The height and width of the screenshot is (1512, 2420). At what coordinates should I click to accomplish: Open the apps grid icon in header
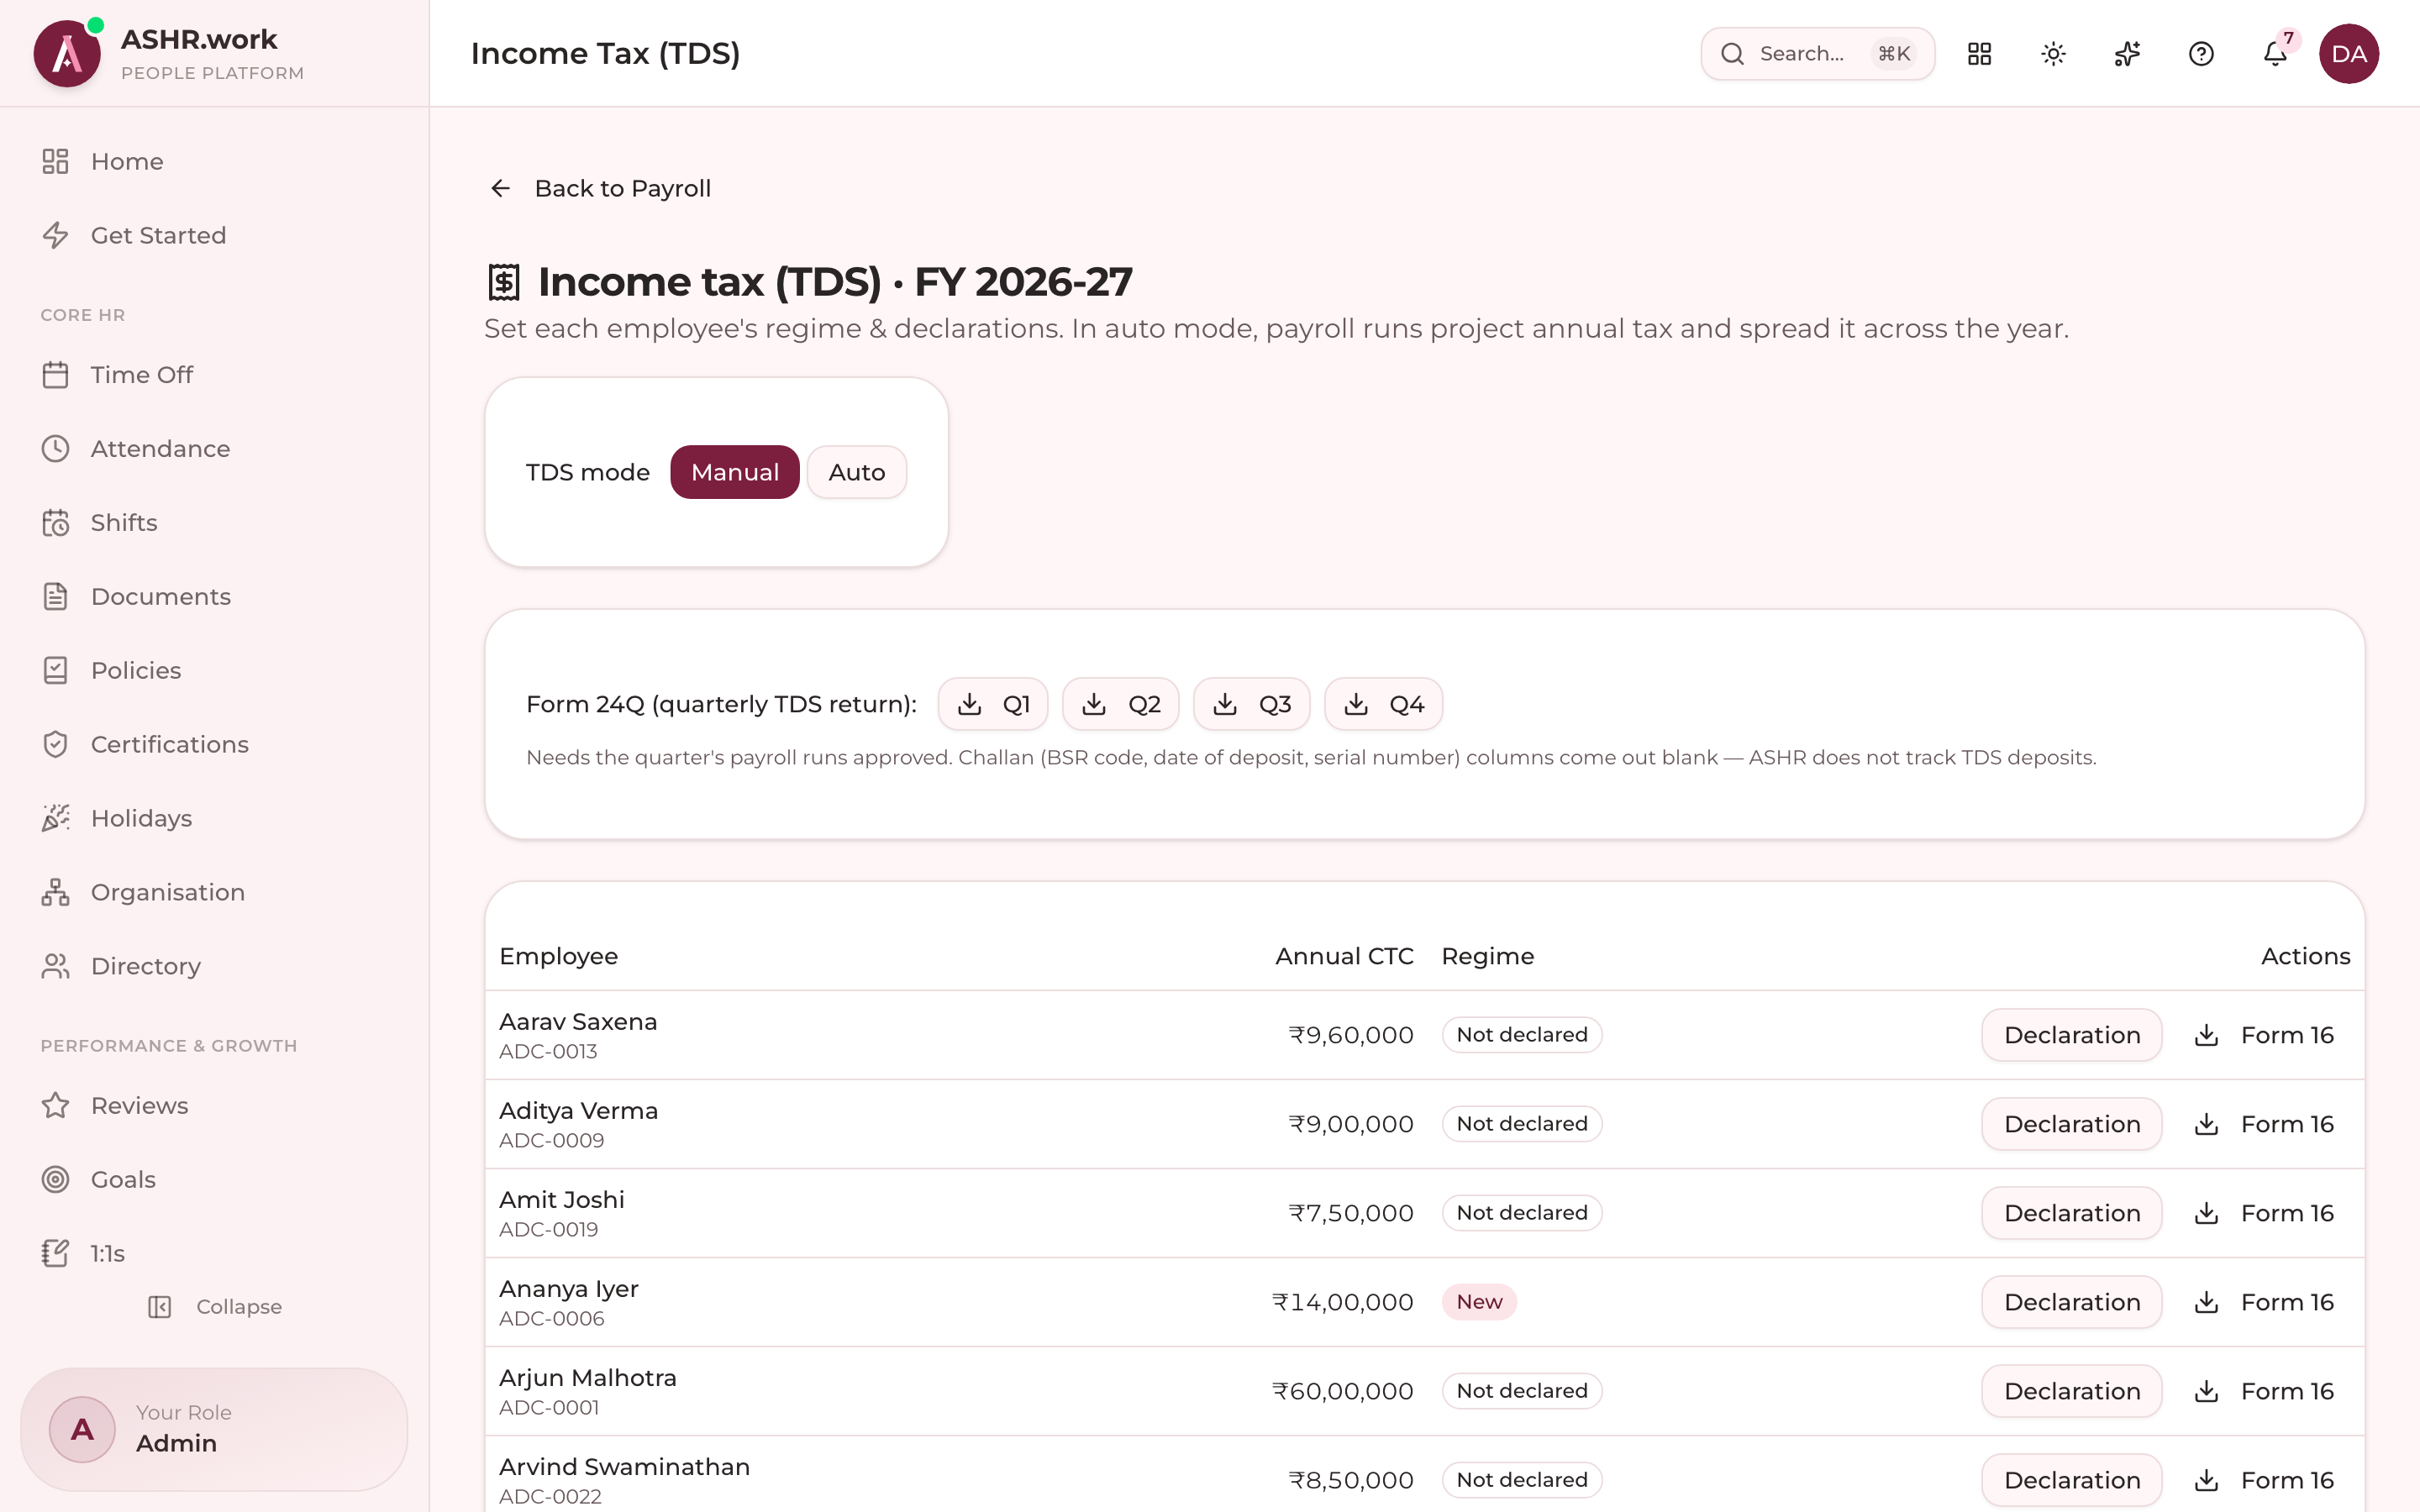[x=1979, y=54]
